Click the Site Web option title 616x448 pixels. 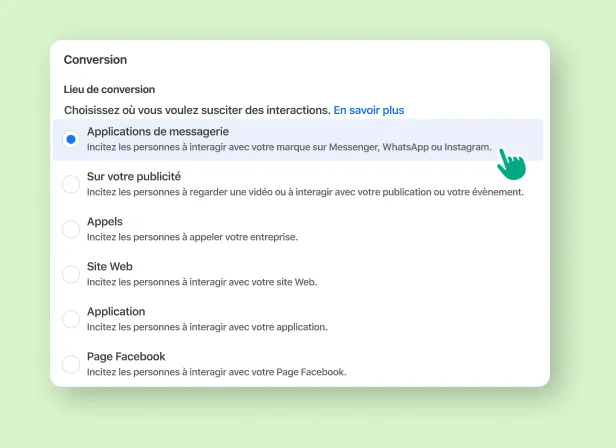pos(110,266)
